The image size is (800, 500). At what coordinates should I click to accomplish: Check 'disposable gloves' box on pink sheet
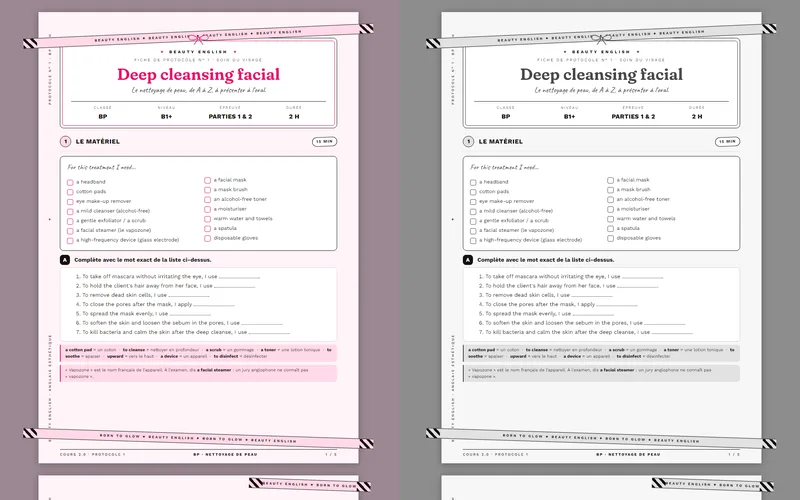208,239
